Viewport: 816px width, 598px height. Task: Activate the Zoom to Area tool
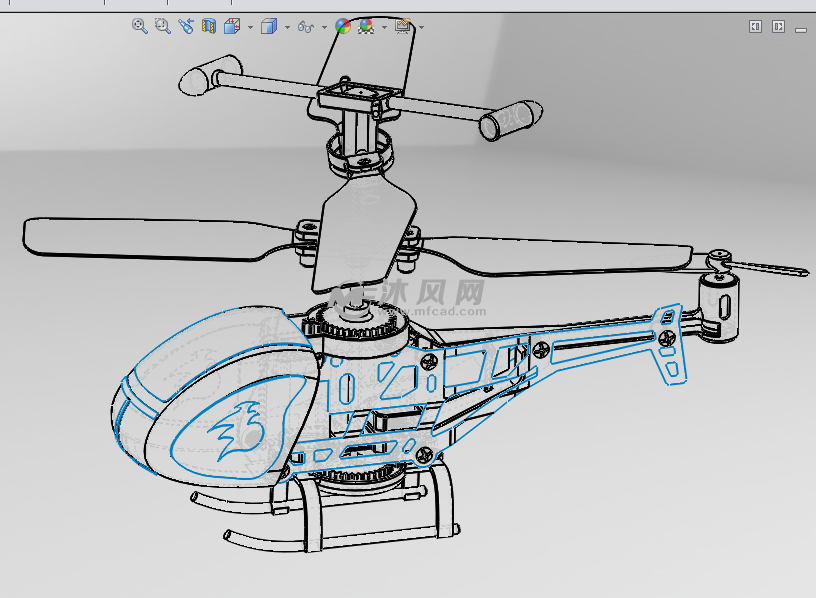pos(161,25)
